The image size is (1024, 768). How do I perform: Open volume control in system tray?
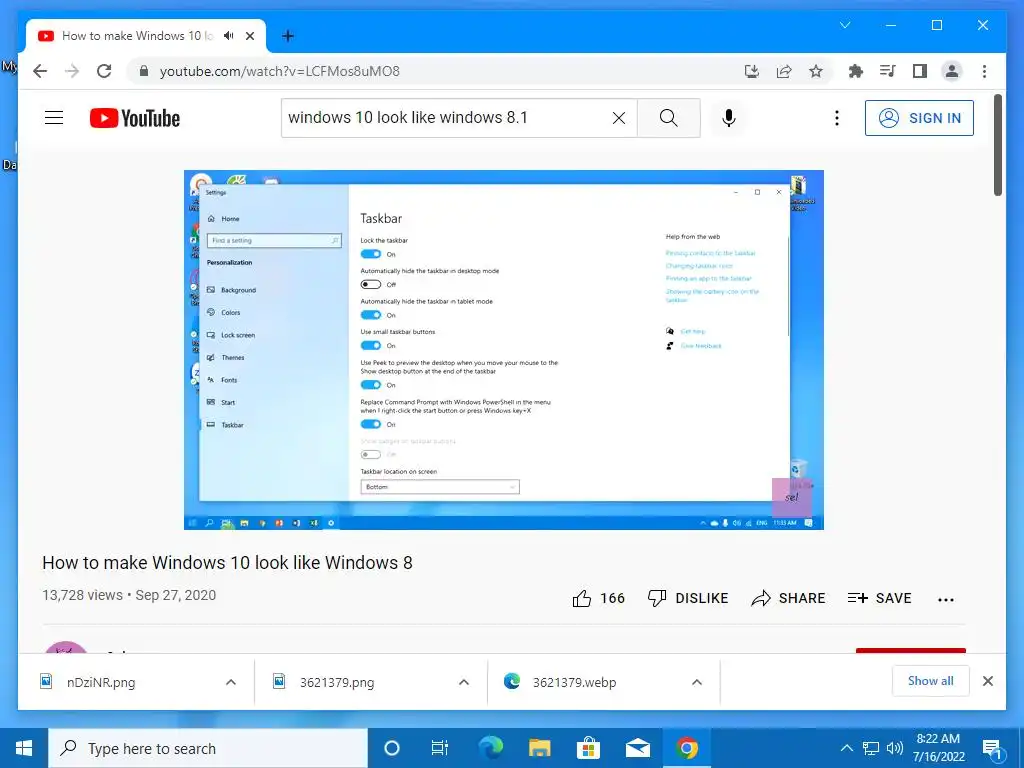coord(895,748)
